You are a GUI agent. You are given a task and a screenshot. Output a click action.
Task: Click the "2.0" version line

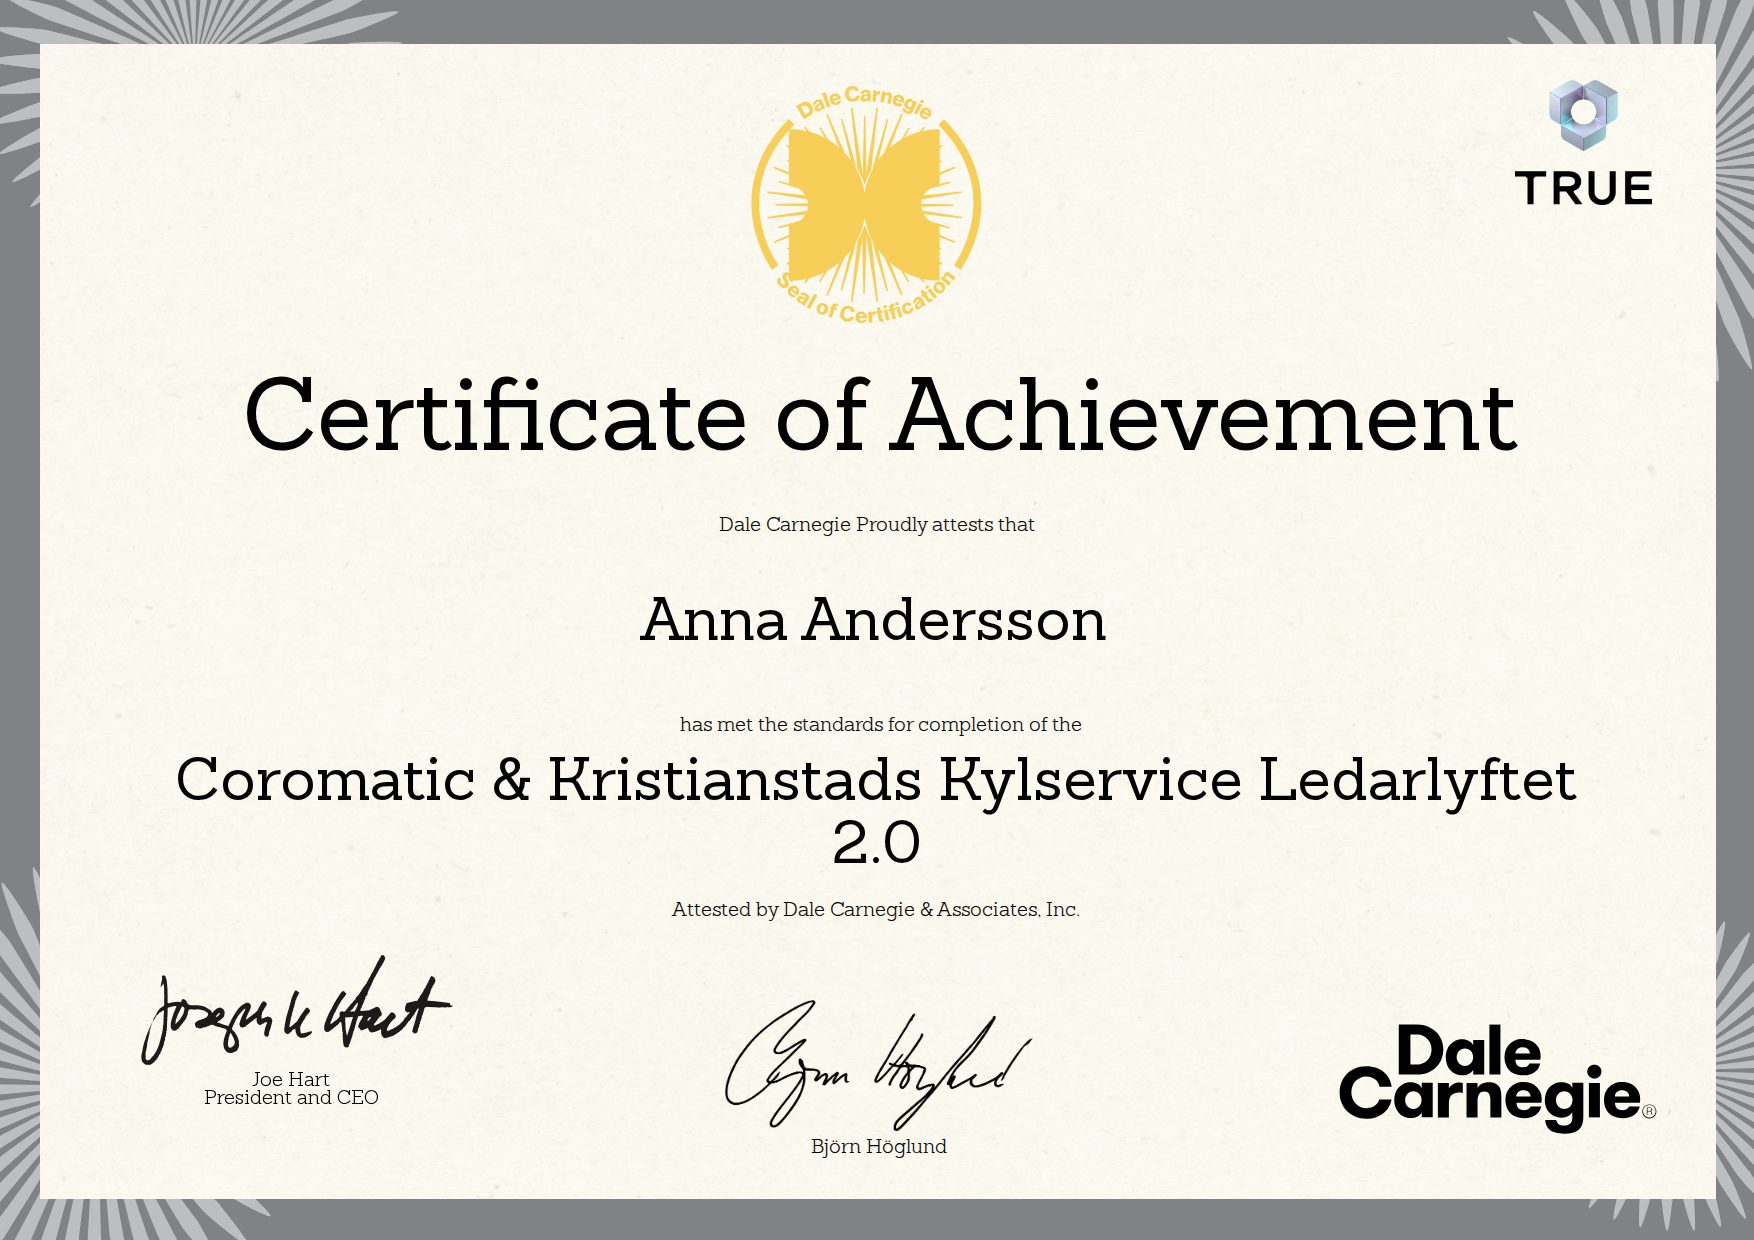[876, 843]
